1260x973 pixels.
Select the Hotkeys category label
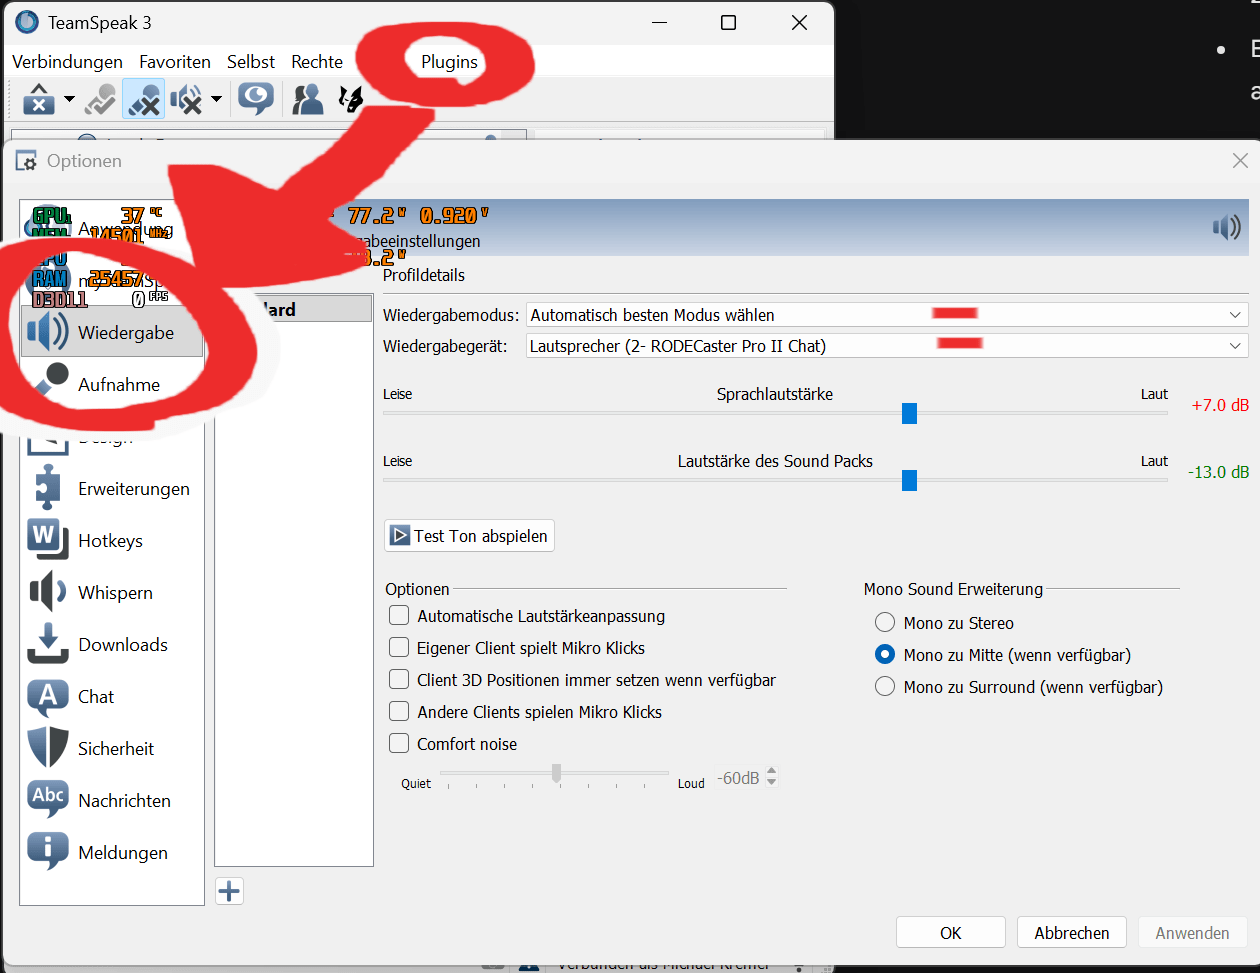[x=110, y=541]
